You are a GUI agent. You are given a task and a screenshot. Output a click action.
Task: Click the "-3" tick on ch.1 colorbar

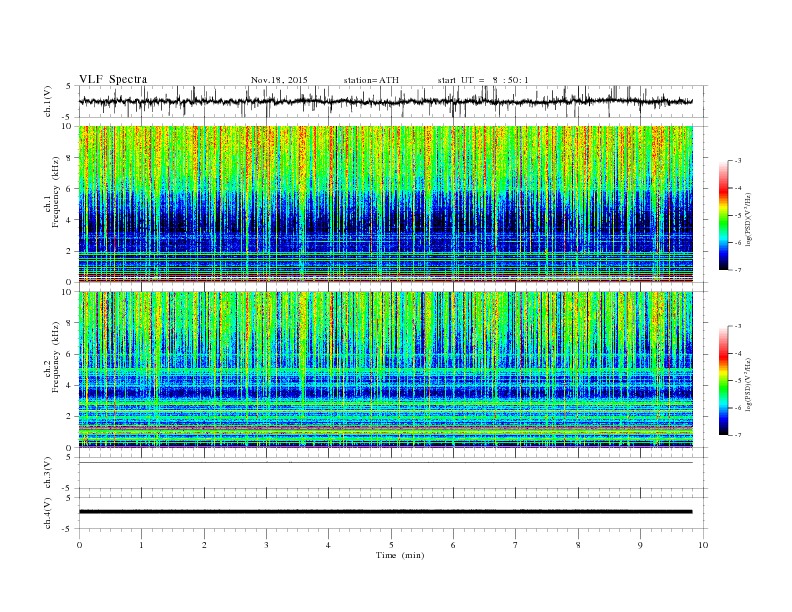tap(738, 161)
